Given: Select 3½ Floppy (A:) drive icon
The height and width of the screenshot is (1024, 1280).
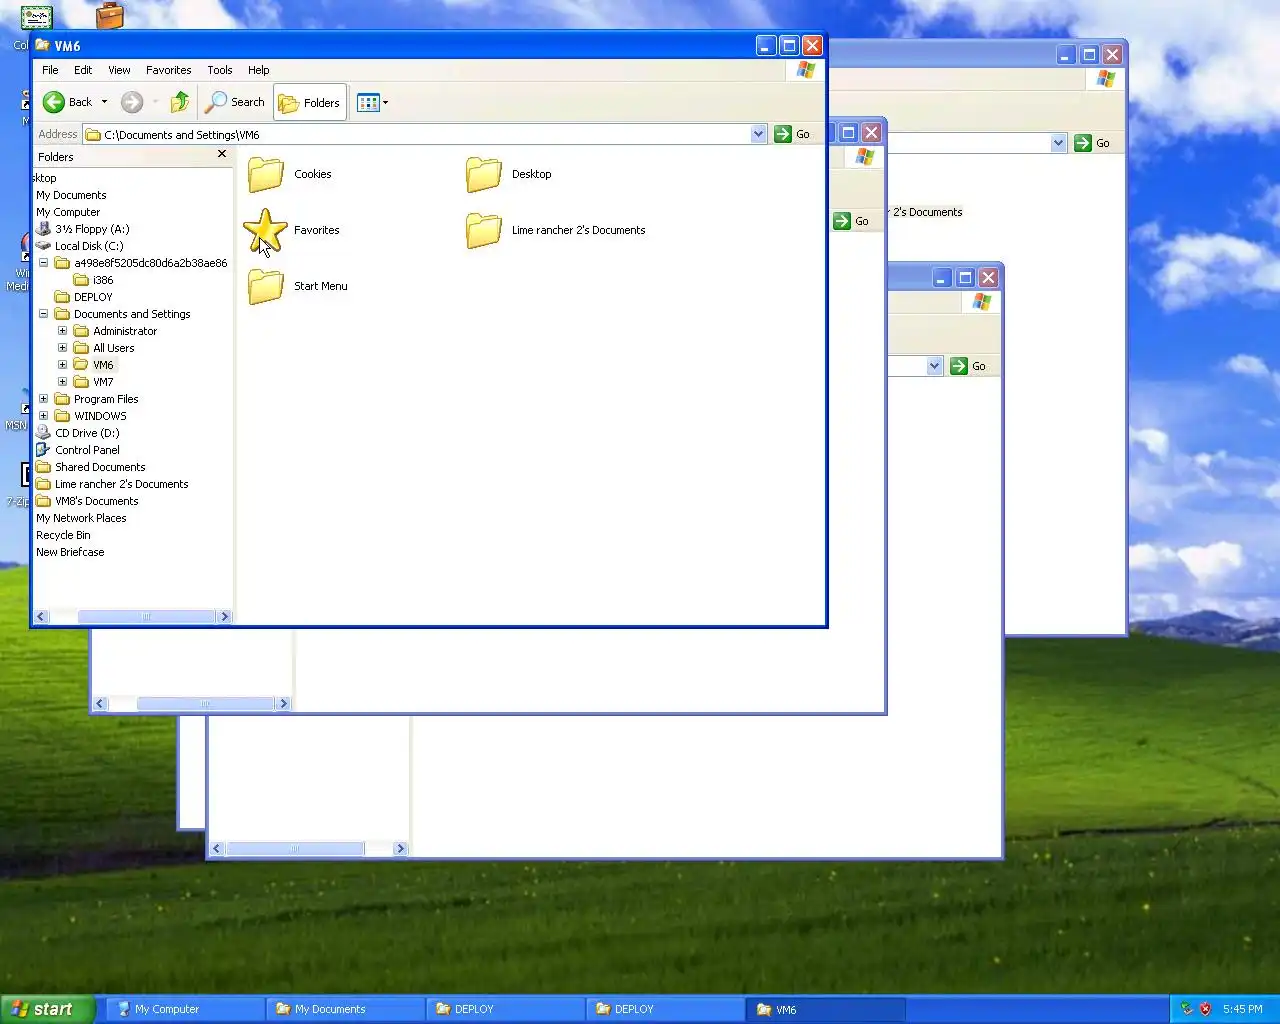Looking at the screenshot, I should (43, 229).
